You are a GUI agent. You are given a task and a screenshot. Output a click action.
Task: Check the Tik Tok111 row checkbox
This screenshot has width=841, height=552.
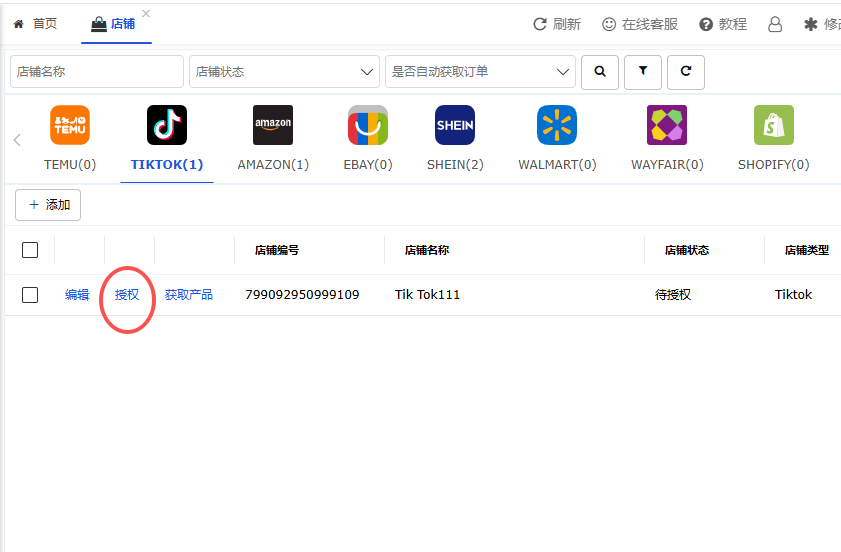(x=30, y=295)
